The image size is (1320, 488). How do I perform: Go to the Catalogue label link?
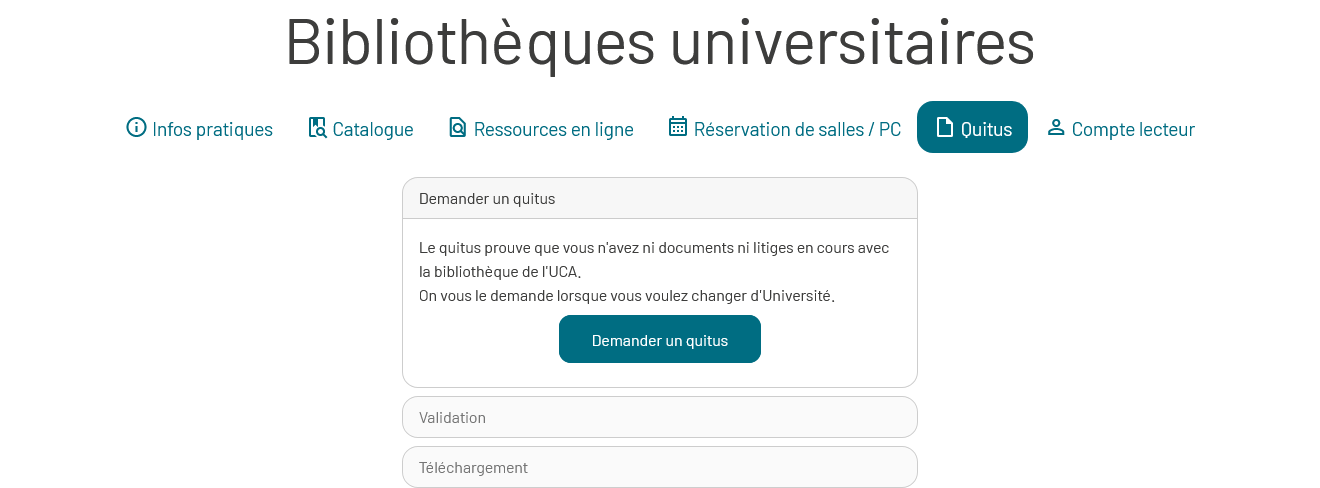point(373,129)
